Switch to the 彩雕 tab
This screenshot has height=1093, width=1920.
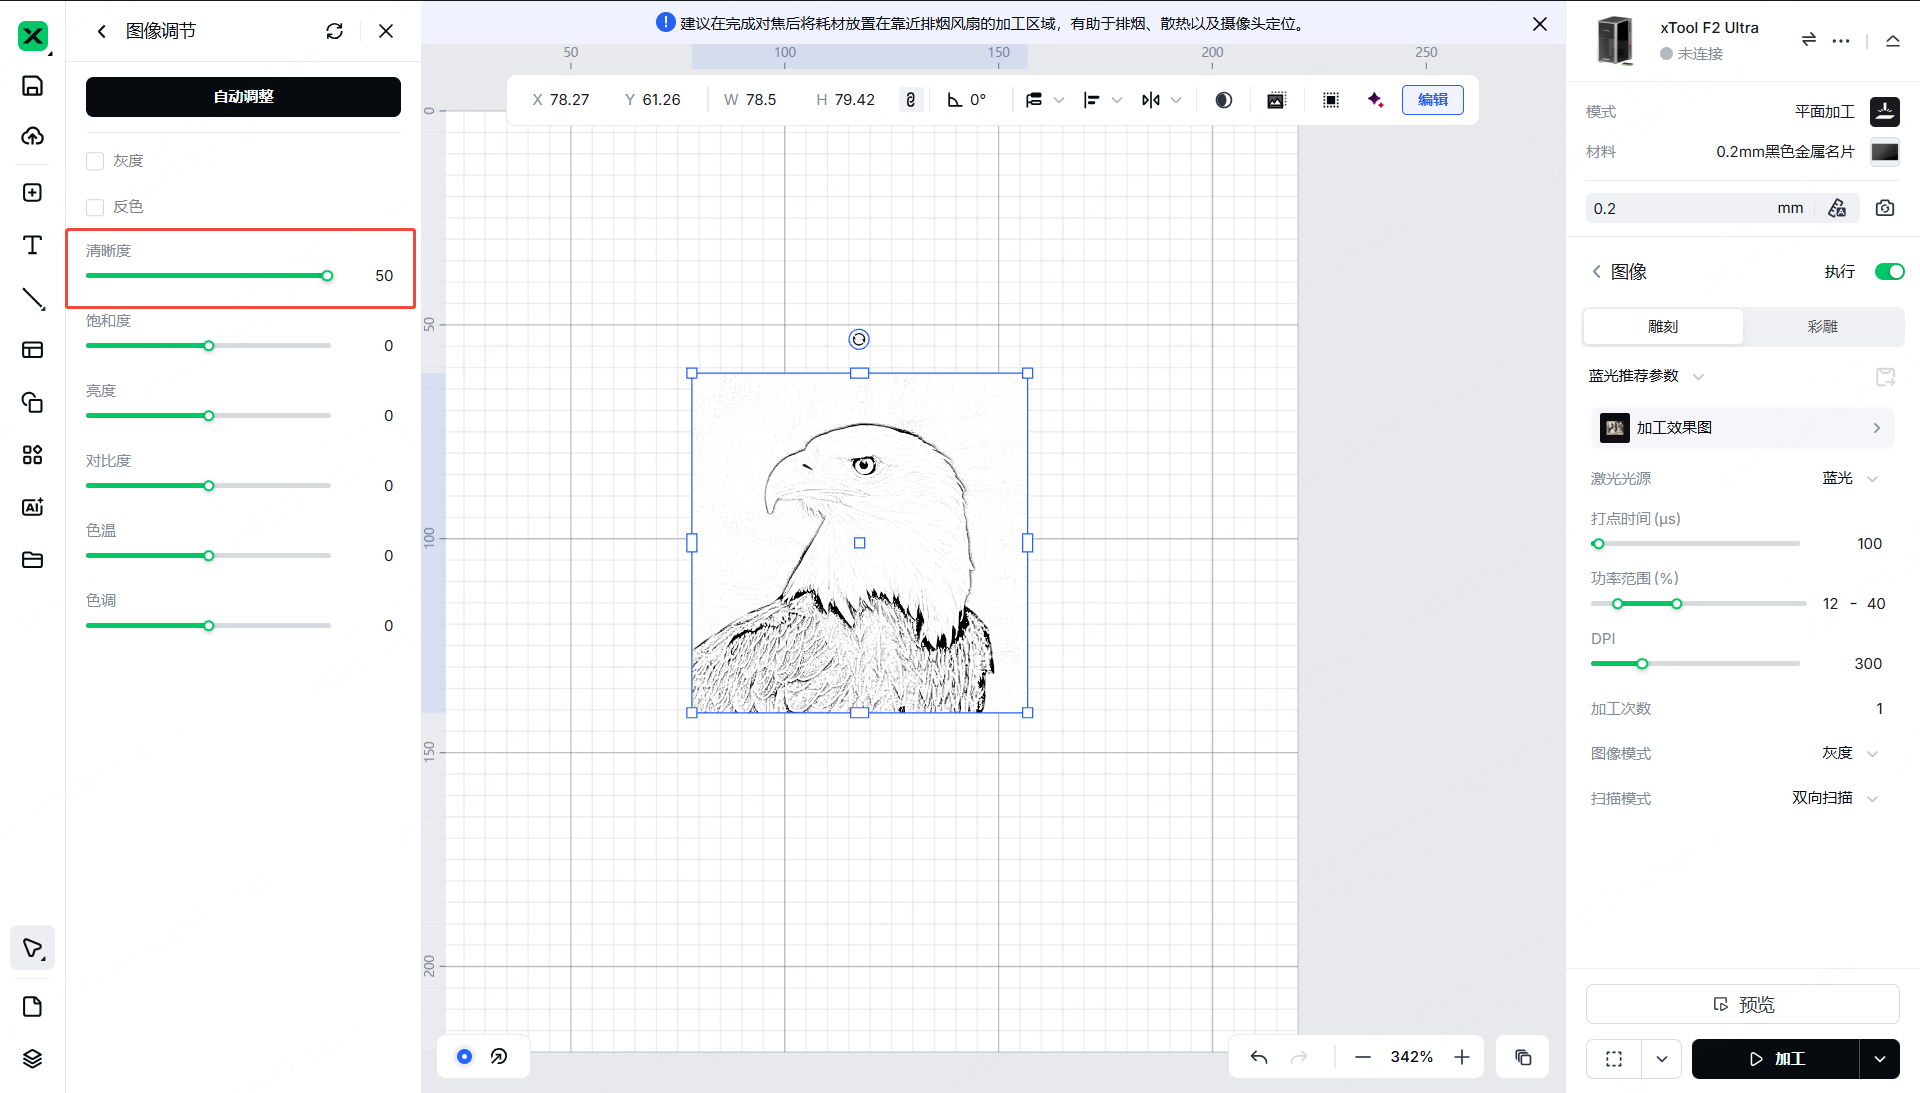[x=1822, y=327]
